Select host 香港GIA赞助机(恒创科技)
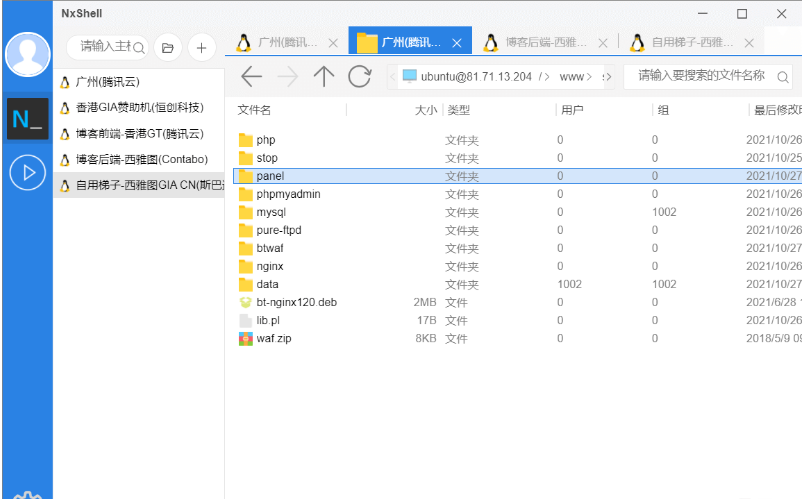This screenshot has height=499, width=810. pyautogui.click(x=139, y=107)
